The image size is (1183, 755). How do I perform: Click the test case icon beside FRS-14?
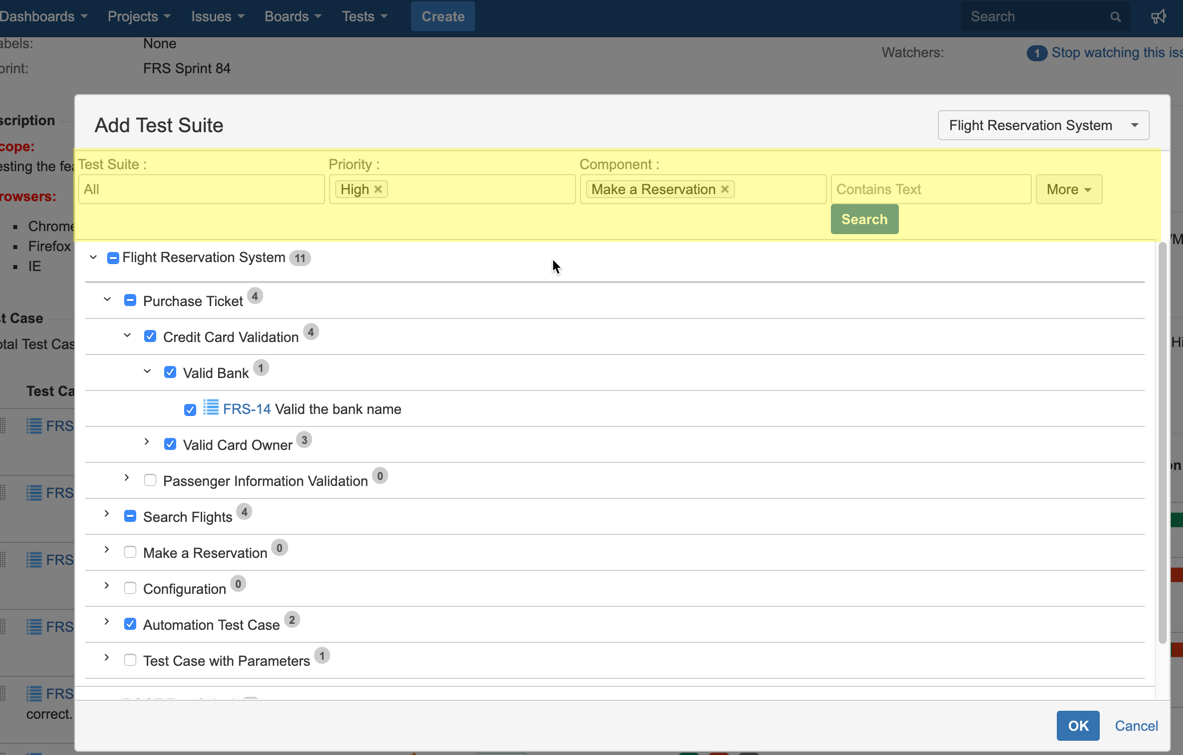211,407
